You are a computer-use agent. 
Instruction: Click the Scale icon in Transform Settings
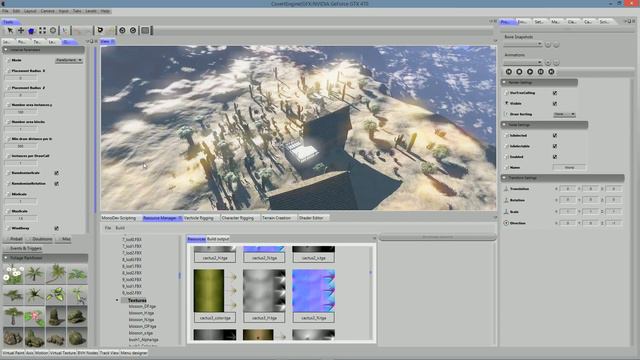coord(506,212)
